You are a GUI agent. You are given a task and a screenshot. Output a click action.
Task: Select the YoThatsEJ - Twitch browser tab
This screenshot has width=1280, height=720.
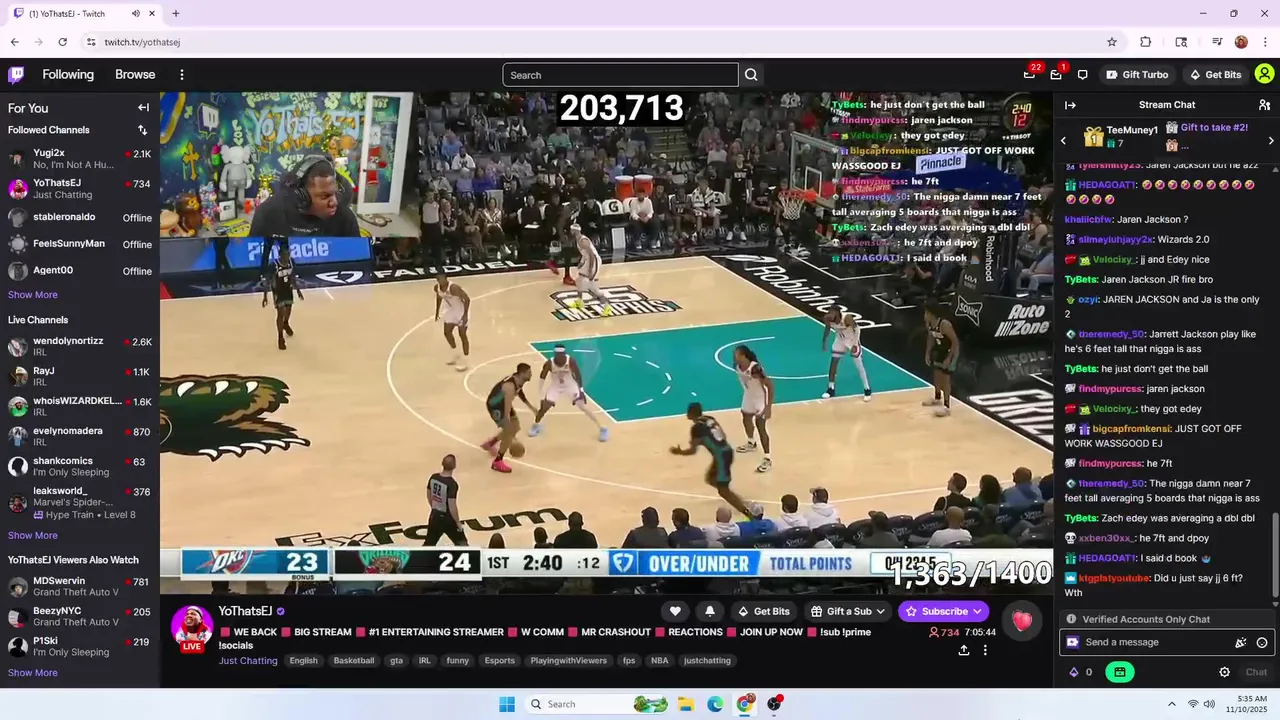pos(85,14)
